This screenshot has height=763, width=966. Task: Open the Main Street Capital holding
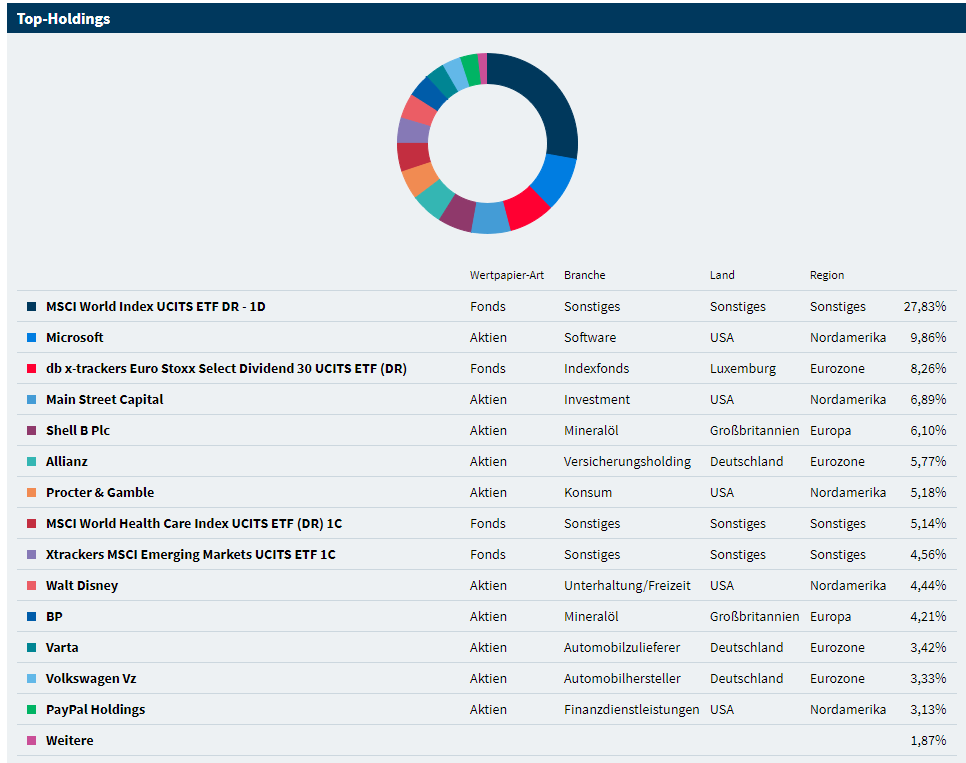(105, 399)
